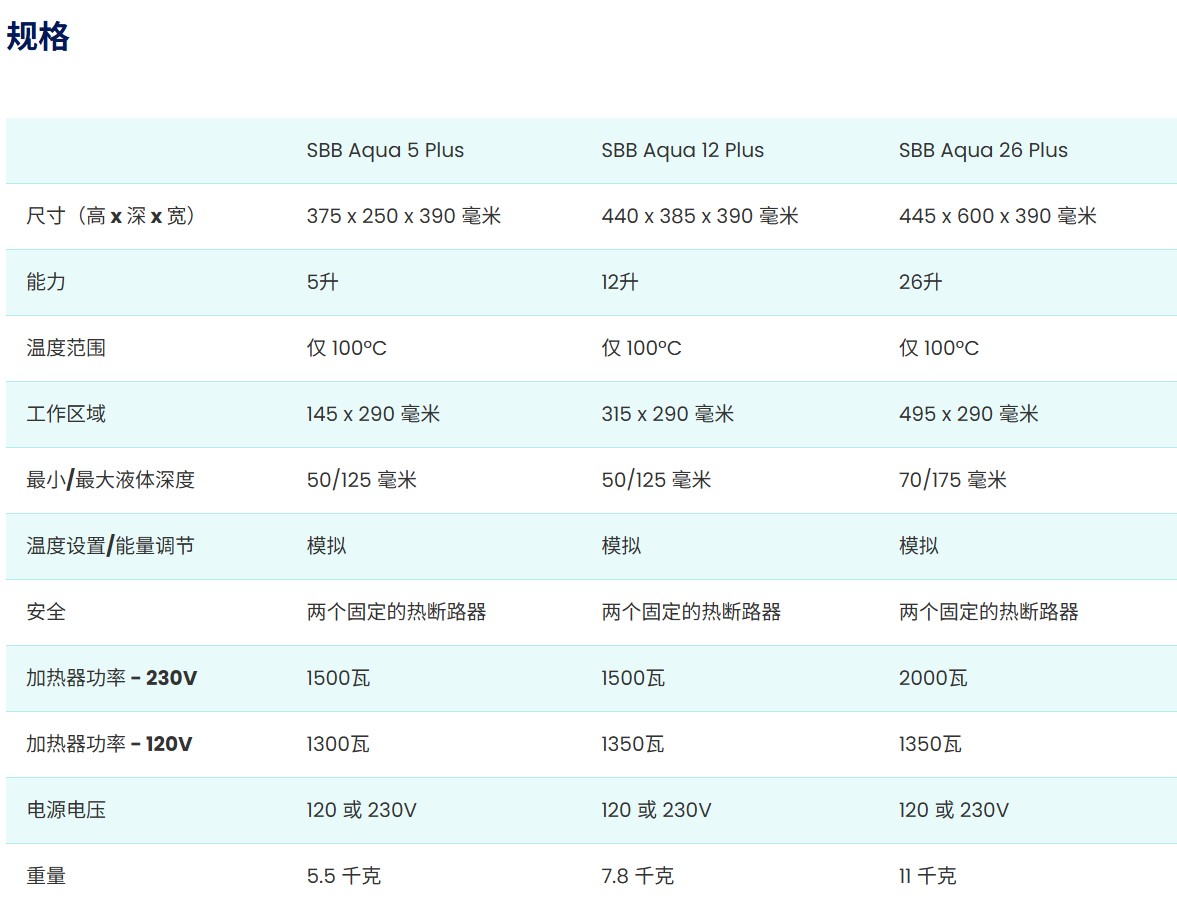This screenshot has height=905, width=1177.
Task: Click the 加热器功率 – 120V row label
Action: click(x=110, y=744)
